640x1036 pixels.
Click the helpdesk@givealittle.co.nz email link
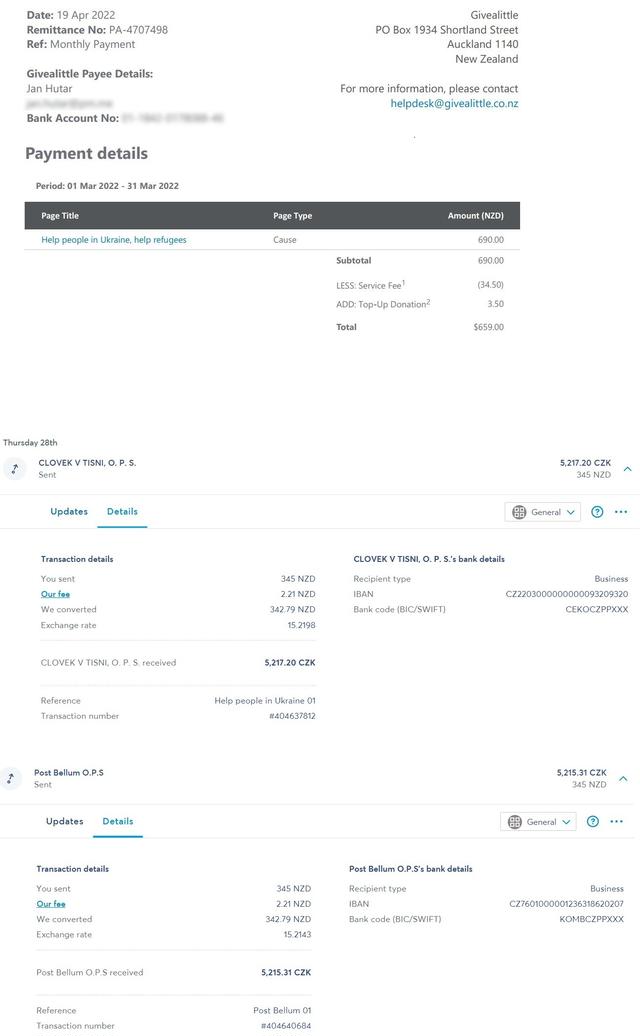454,104
